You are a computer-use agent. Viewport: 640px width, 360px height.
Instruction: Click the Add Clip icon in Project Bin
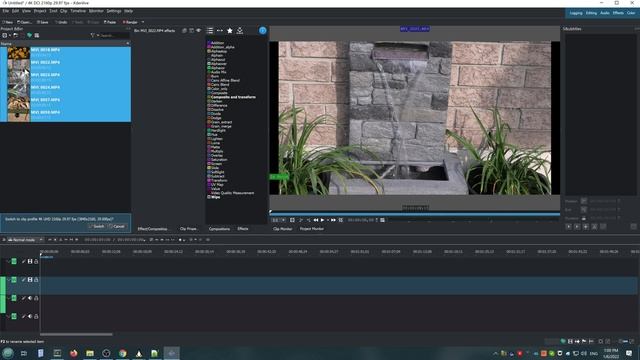(4, 36)
